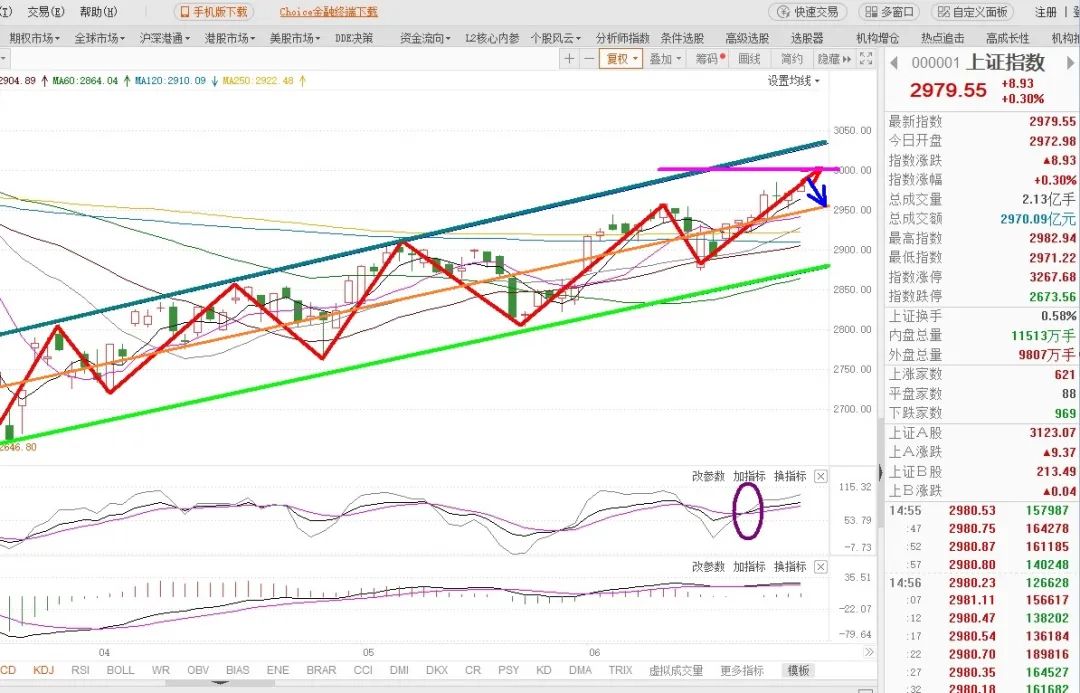Image resolution: width=1080 pixels, height=693 pixels.
Task: Go to previous stock with left arrow
Action: pos(894,63)
